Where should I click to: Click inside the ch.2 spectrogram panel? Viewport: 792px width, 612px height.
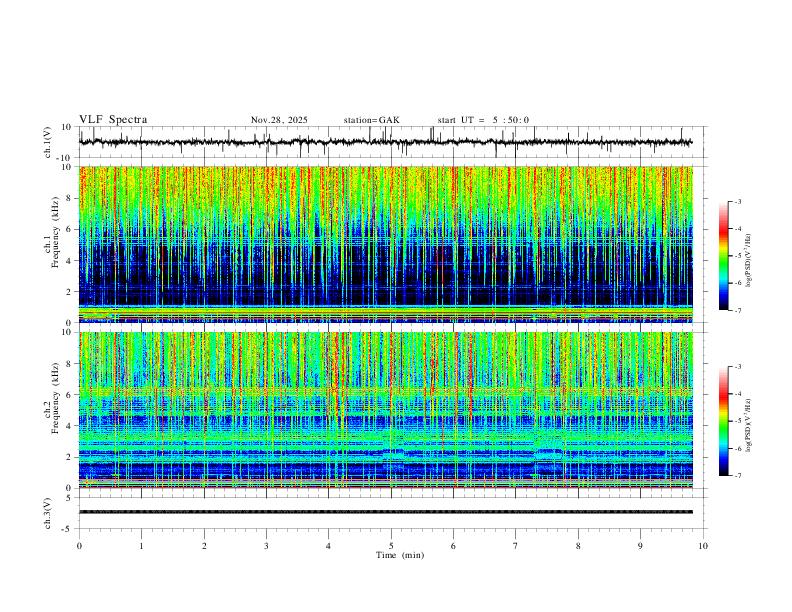pos(385,410)
